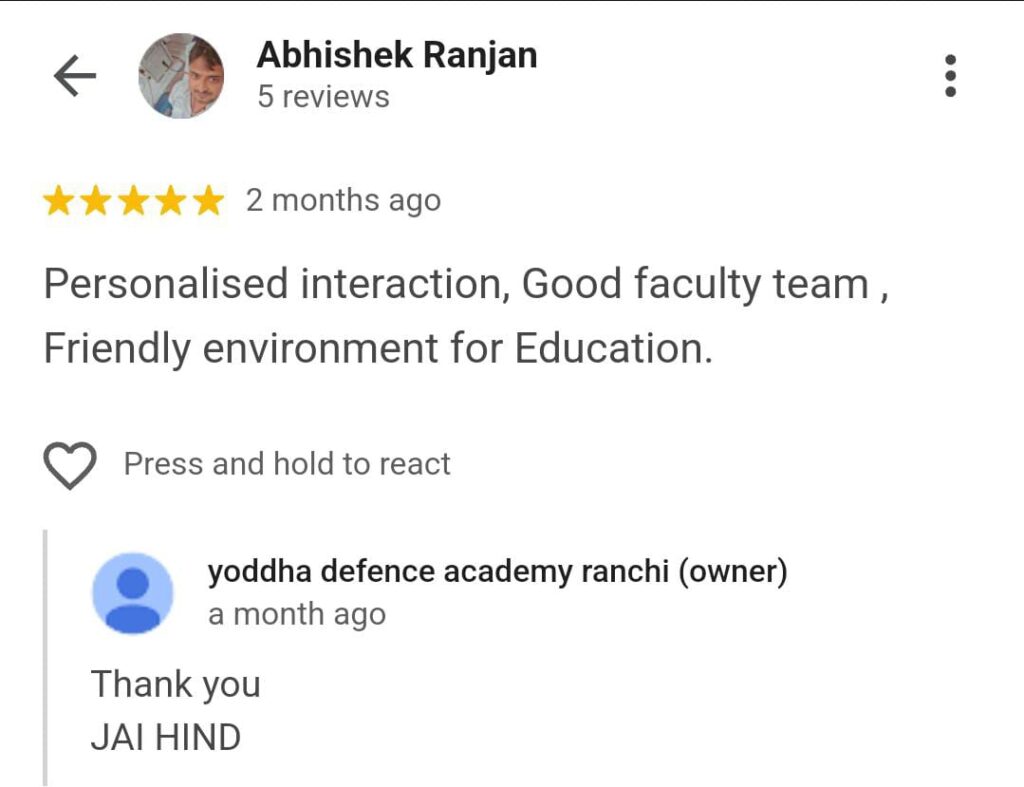Viewport: 1024px width, 787px height.
Task: Click the owner reply's "a month ago" timestamp
Action: click(x=296, y=614)
